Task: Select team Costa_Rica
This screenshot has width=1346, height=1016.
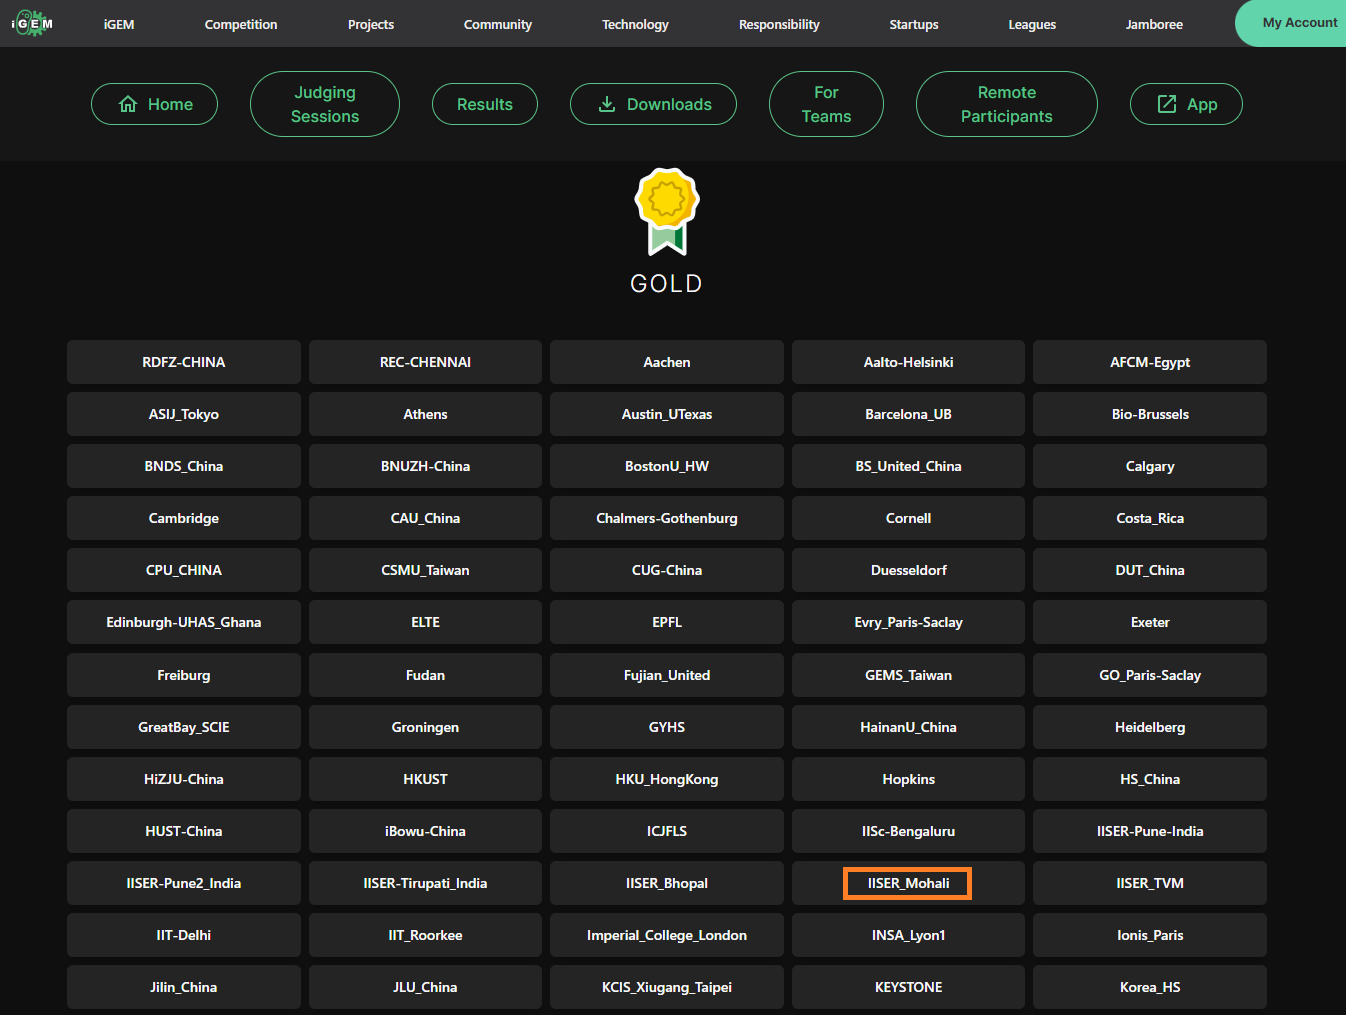Action: click(1150, 518)
